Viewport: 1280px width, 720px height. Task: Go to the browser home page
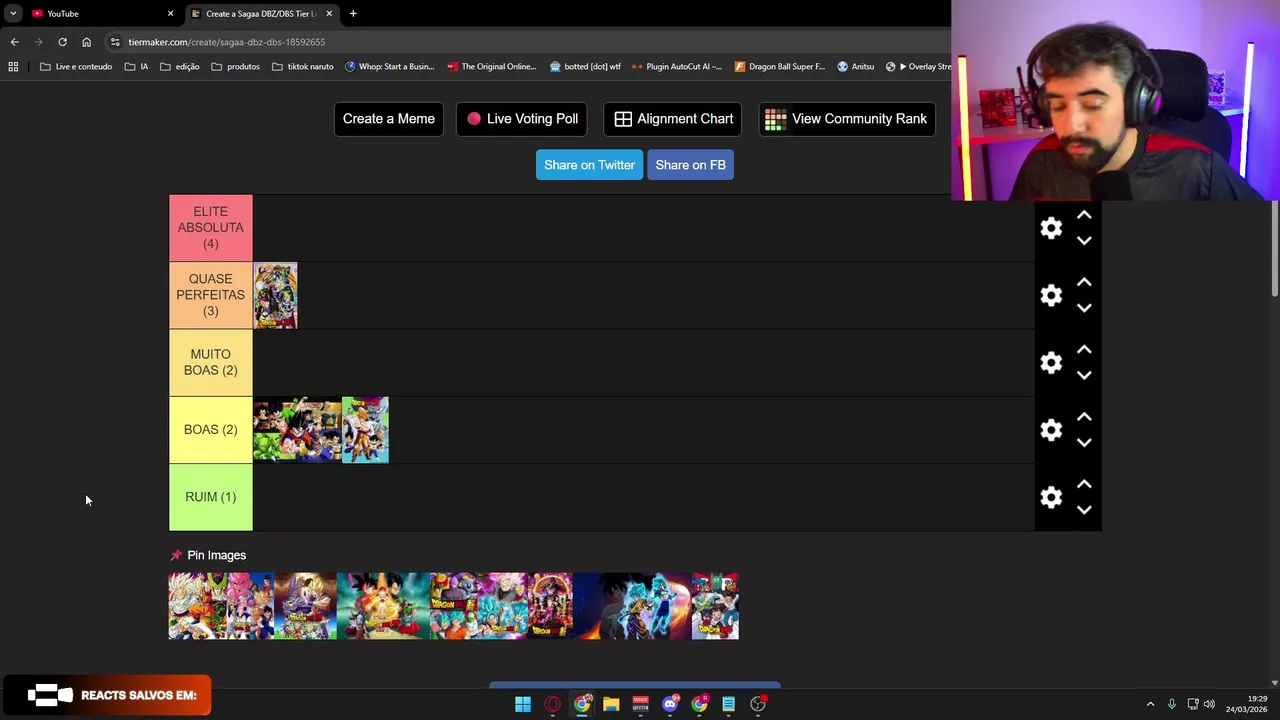coord(86,42)
